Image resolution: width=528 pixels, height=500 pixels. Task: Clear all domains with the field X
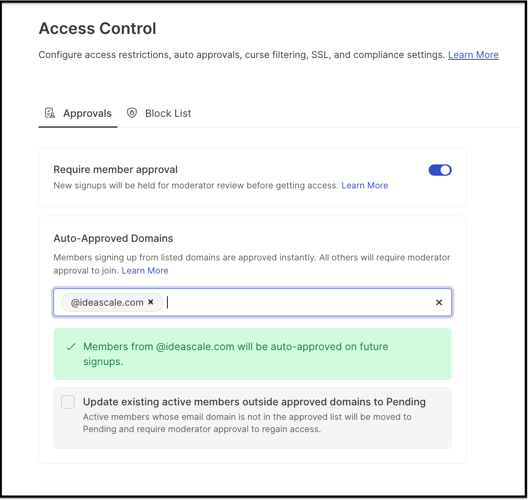tap(439, 302)
